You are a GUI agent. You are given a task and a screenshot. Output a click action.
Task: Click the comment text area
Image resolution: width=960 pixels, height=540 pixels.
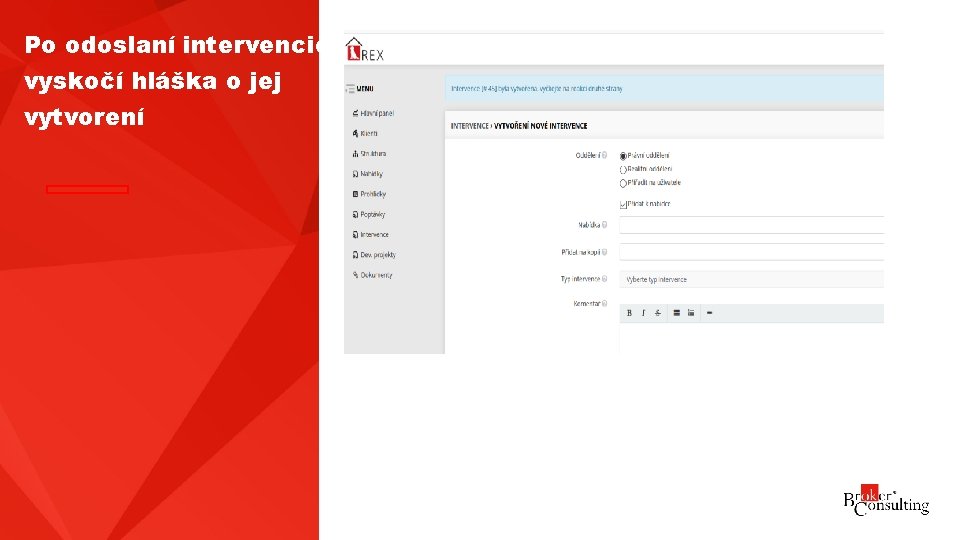click(x=751, y=338)
